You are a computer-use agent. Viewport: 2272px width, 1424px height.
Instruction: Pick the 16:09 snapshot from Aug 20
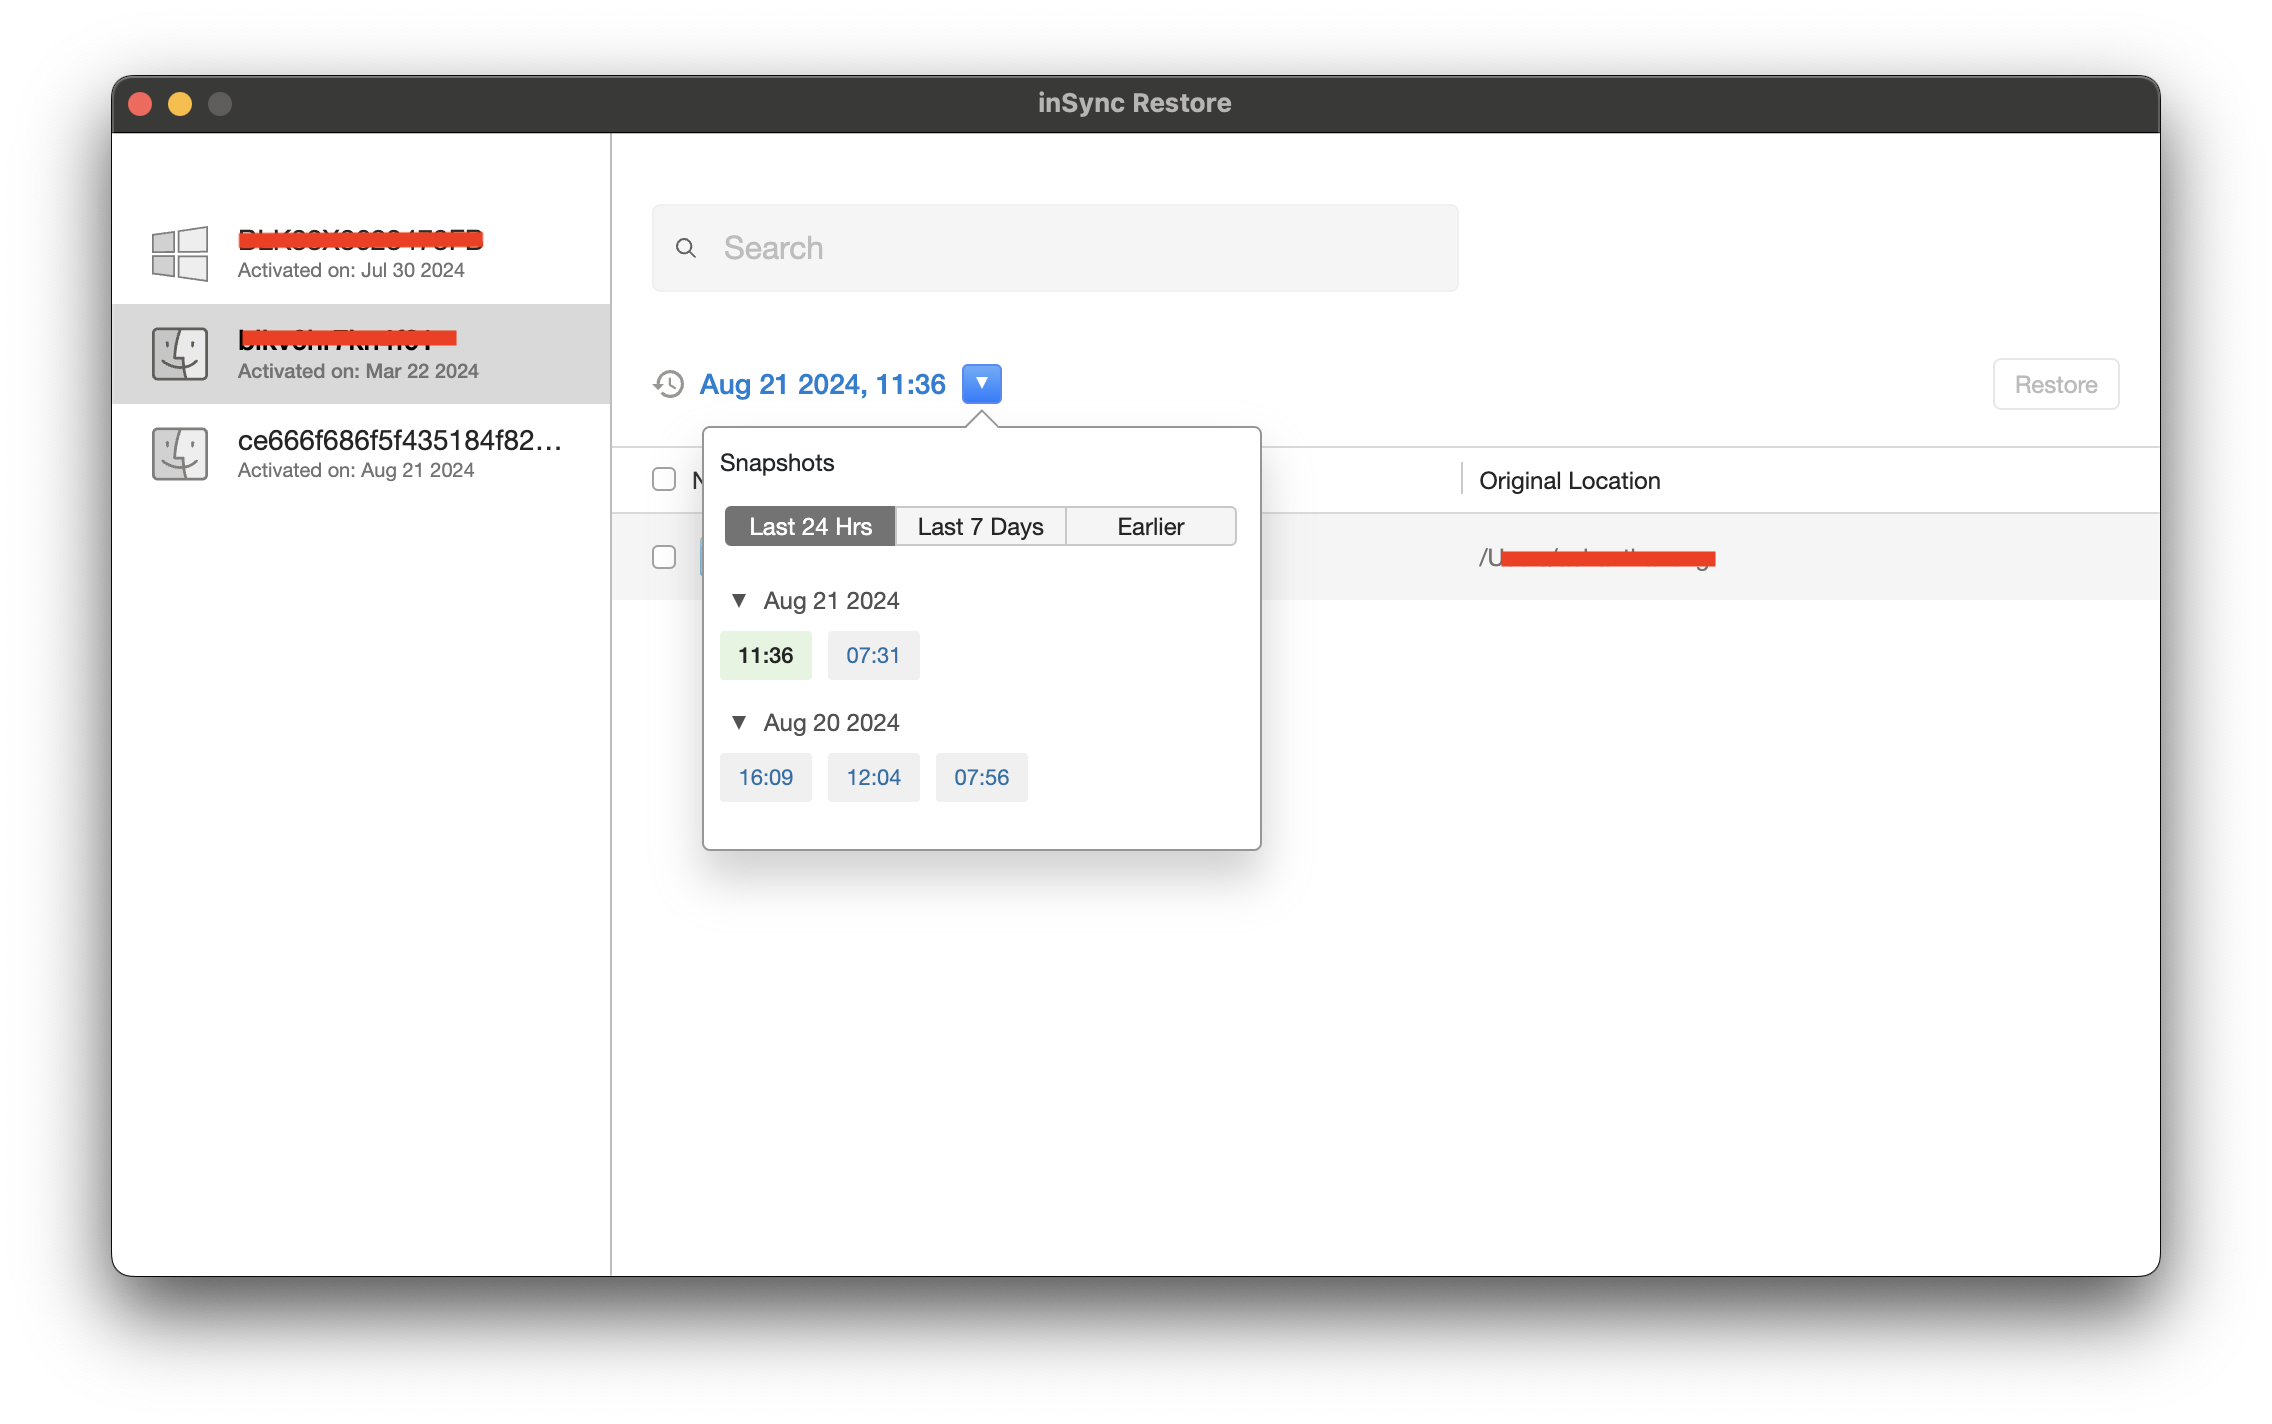point(765,777)
